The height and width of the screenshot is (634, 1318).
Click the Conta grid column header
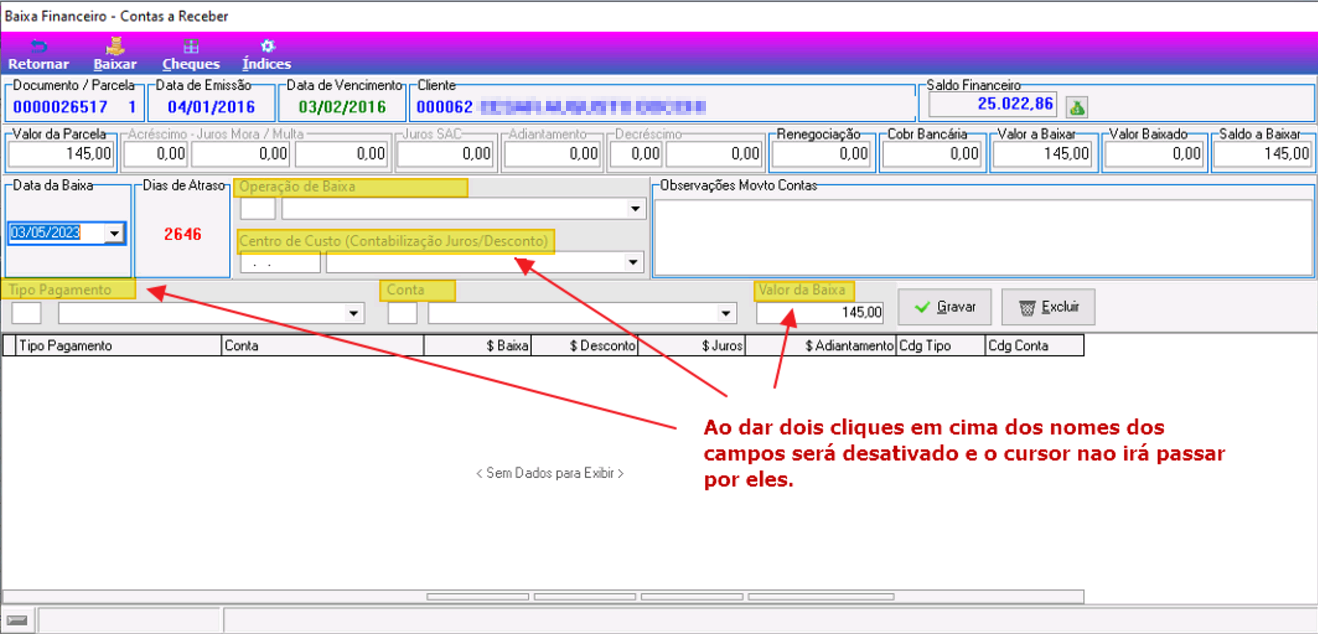click(x=322, y=346)
